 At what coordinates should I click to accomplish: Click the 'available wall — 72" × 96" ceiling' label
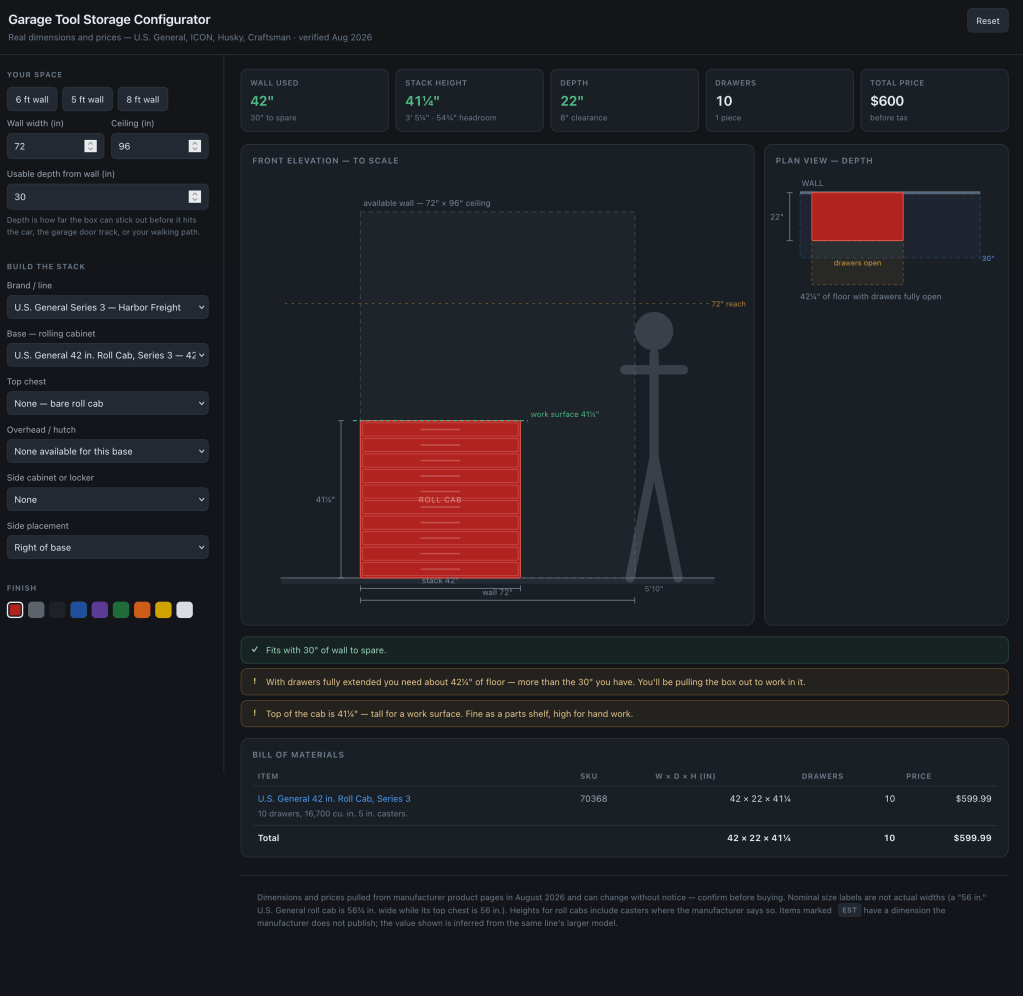[x=427, y=203]
